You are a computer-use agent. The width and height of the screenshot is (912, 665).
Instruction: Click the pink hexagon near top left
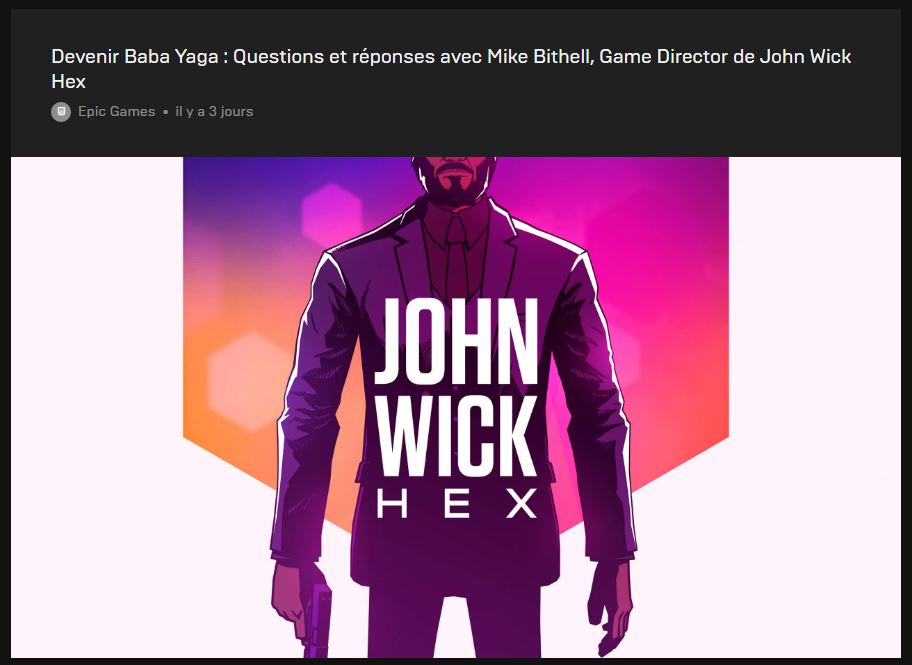(332, 216)
